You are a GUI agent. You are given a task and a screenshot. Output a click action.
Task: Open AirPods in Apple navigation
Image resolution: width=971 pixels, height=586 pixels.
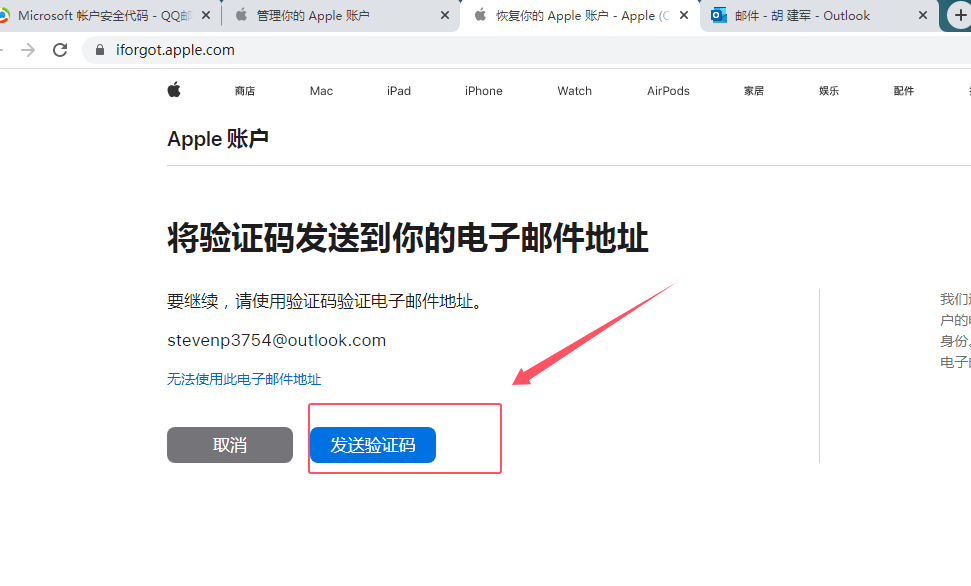[x=668, y=91]
